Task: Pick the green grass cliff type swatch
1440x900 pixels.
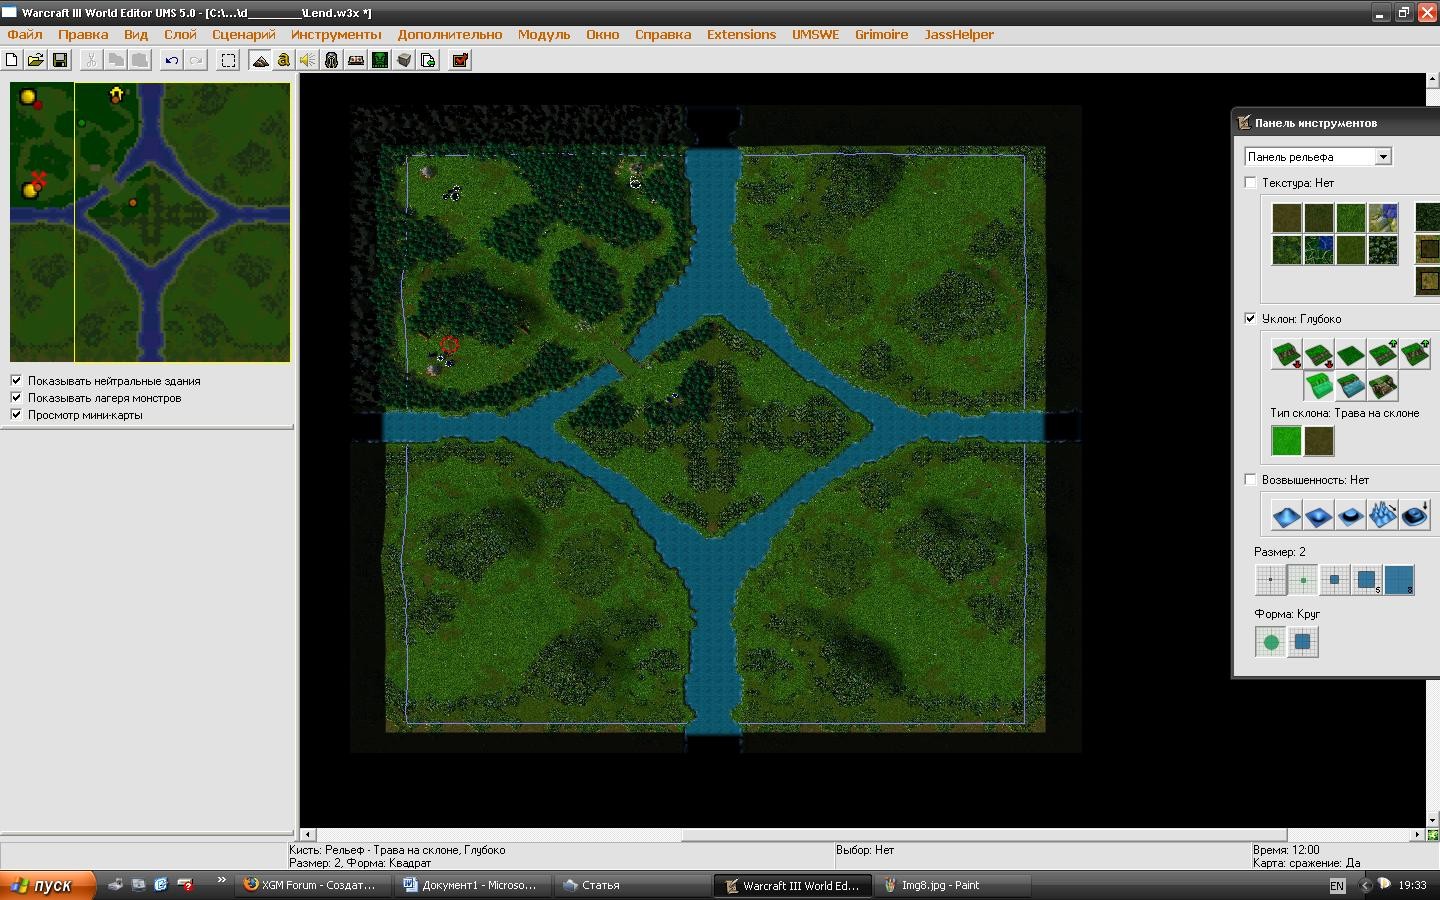Action: [1286, 440]
